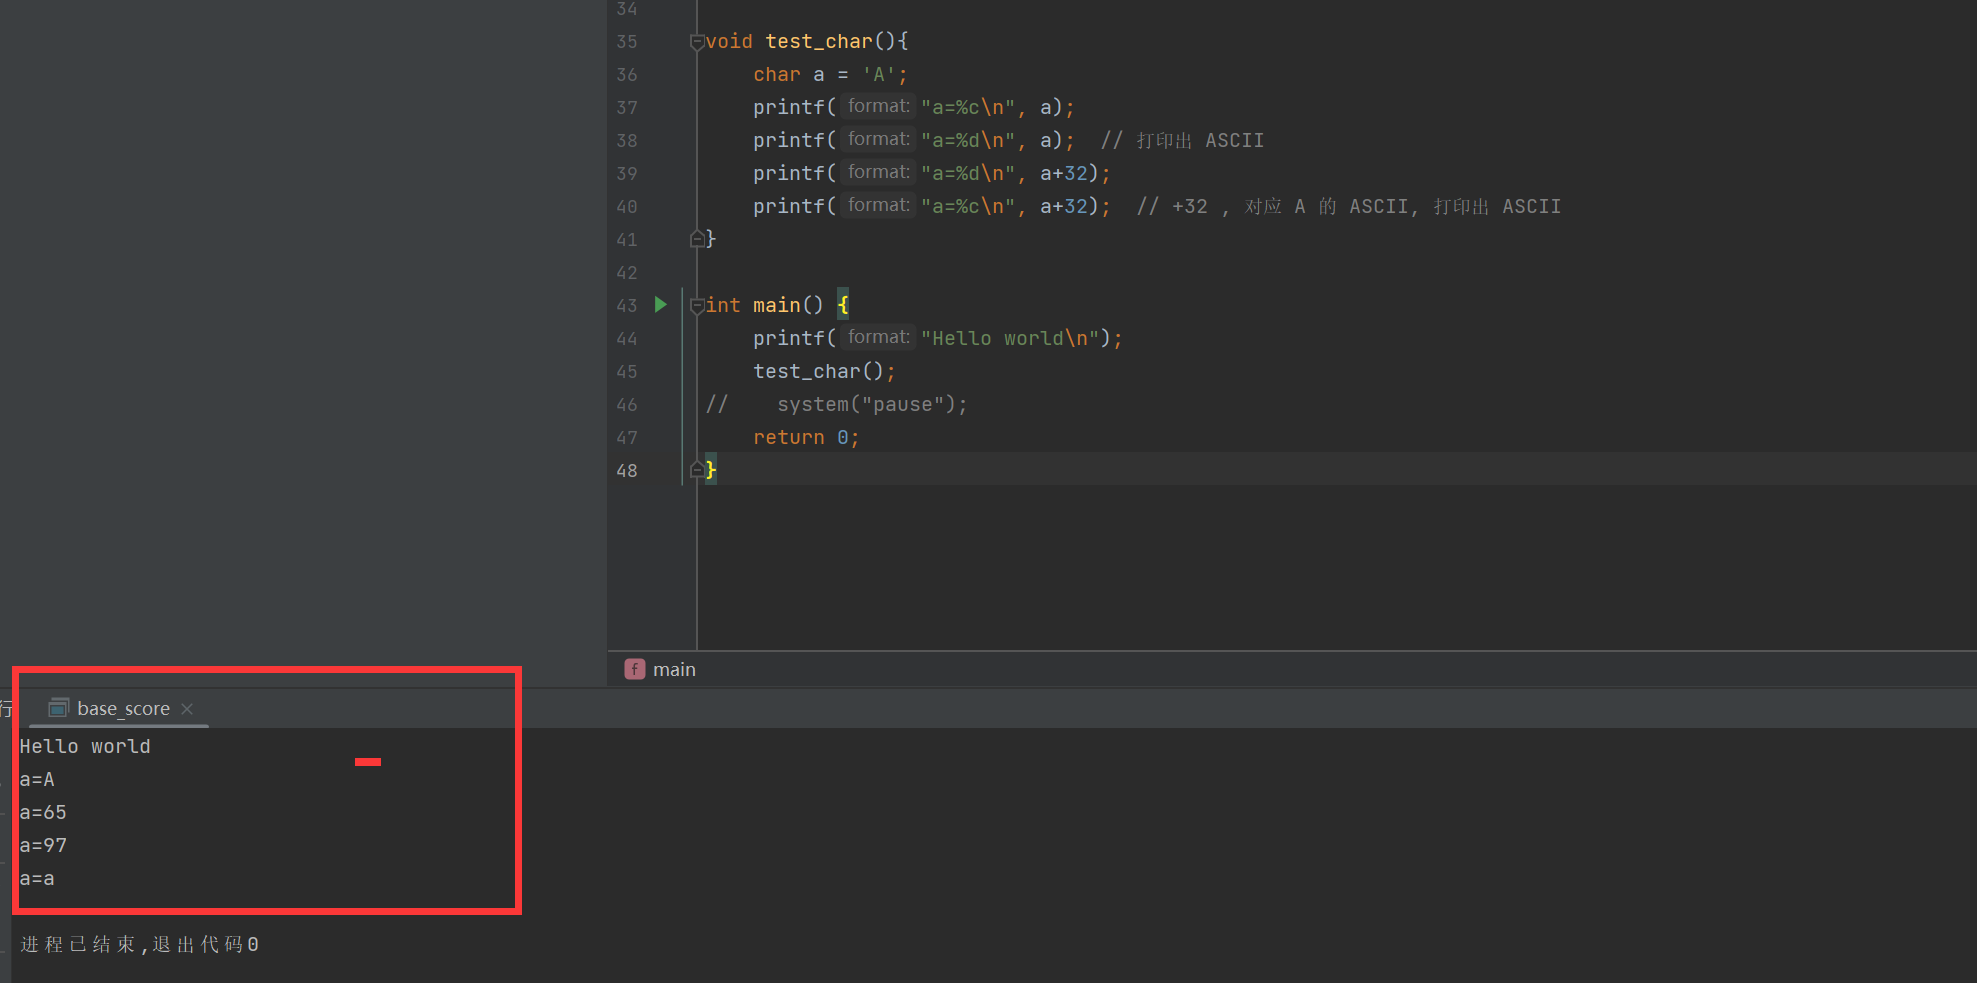Click 'a=65' console output line

pos(43,812)
